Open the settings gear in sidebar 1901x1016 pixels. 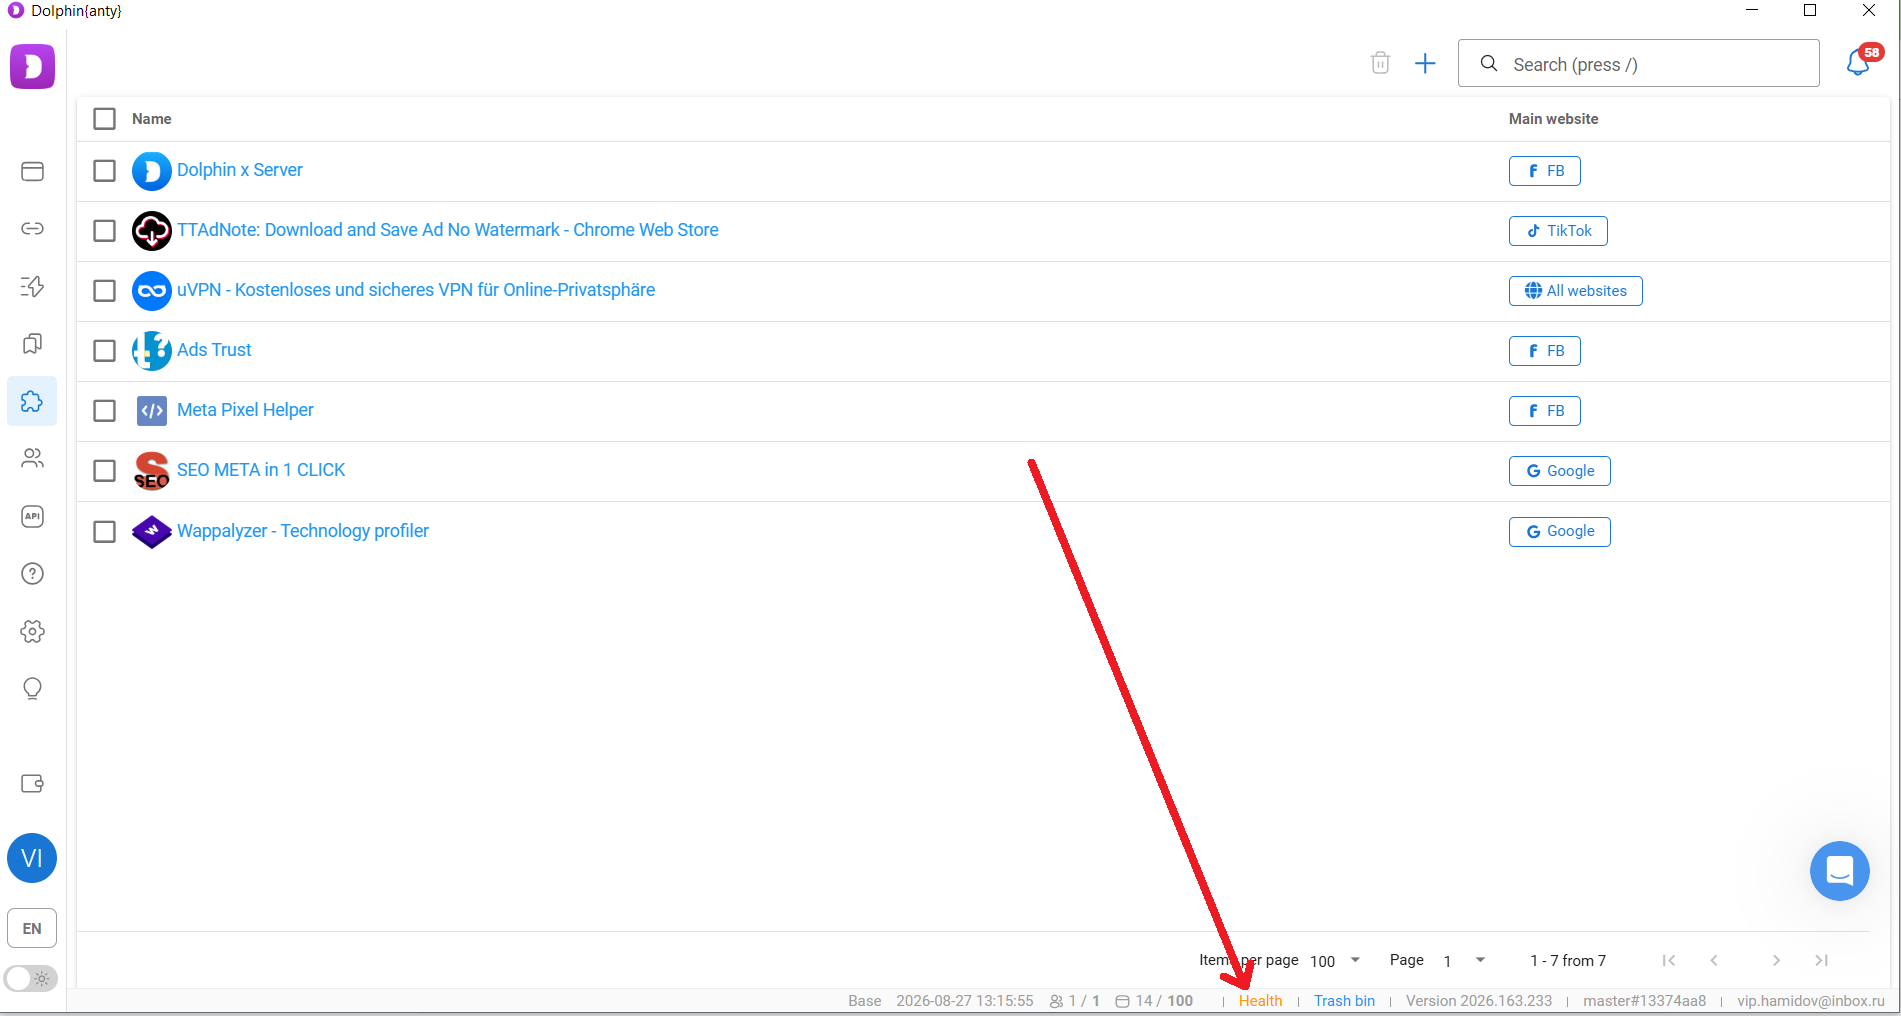coord(32,631)
